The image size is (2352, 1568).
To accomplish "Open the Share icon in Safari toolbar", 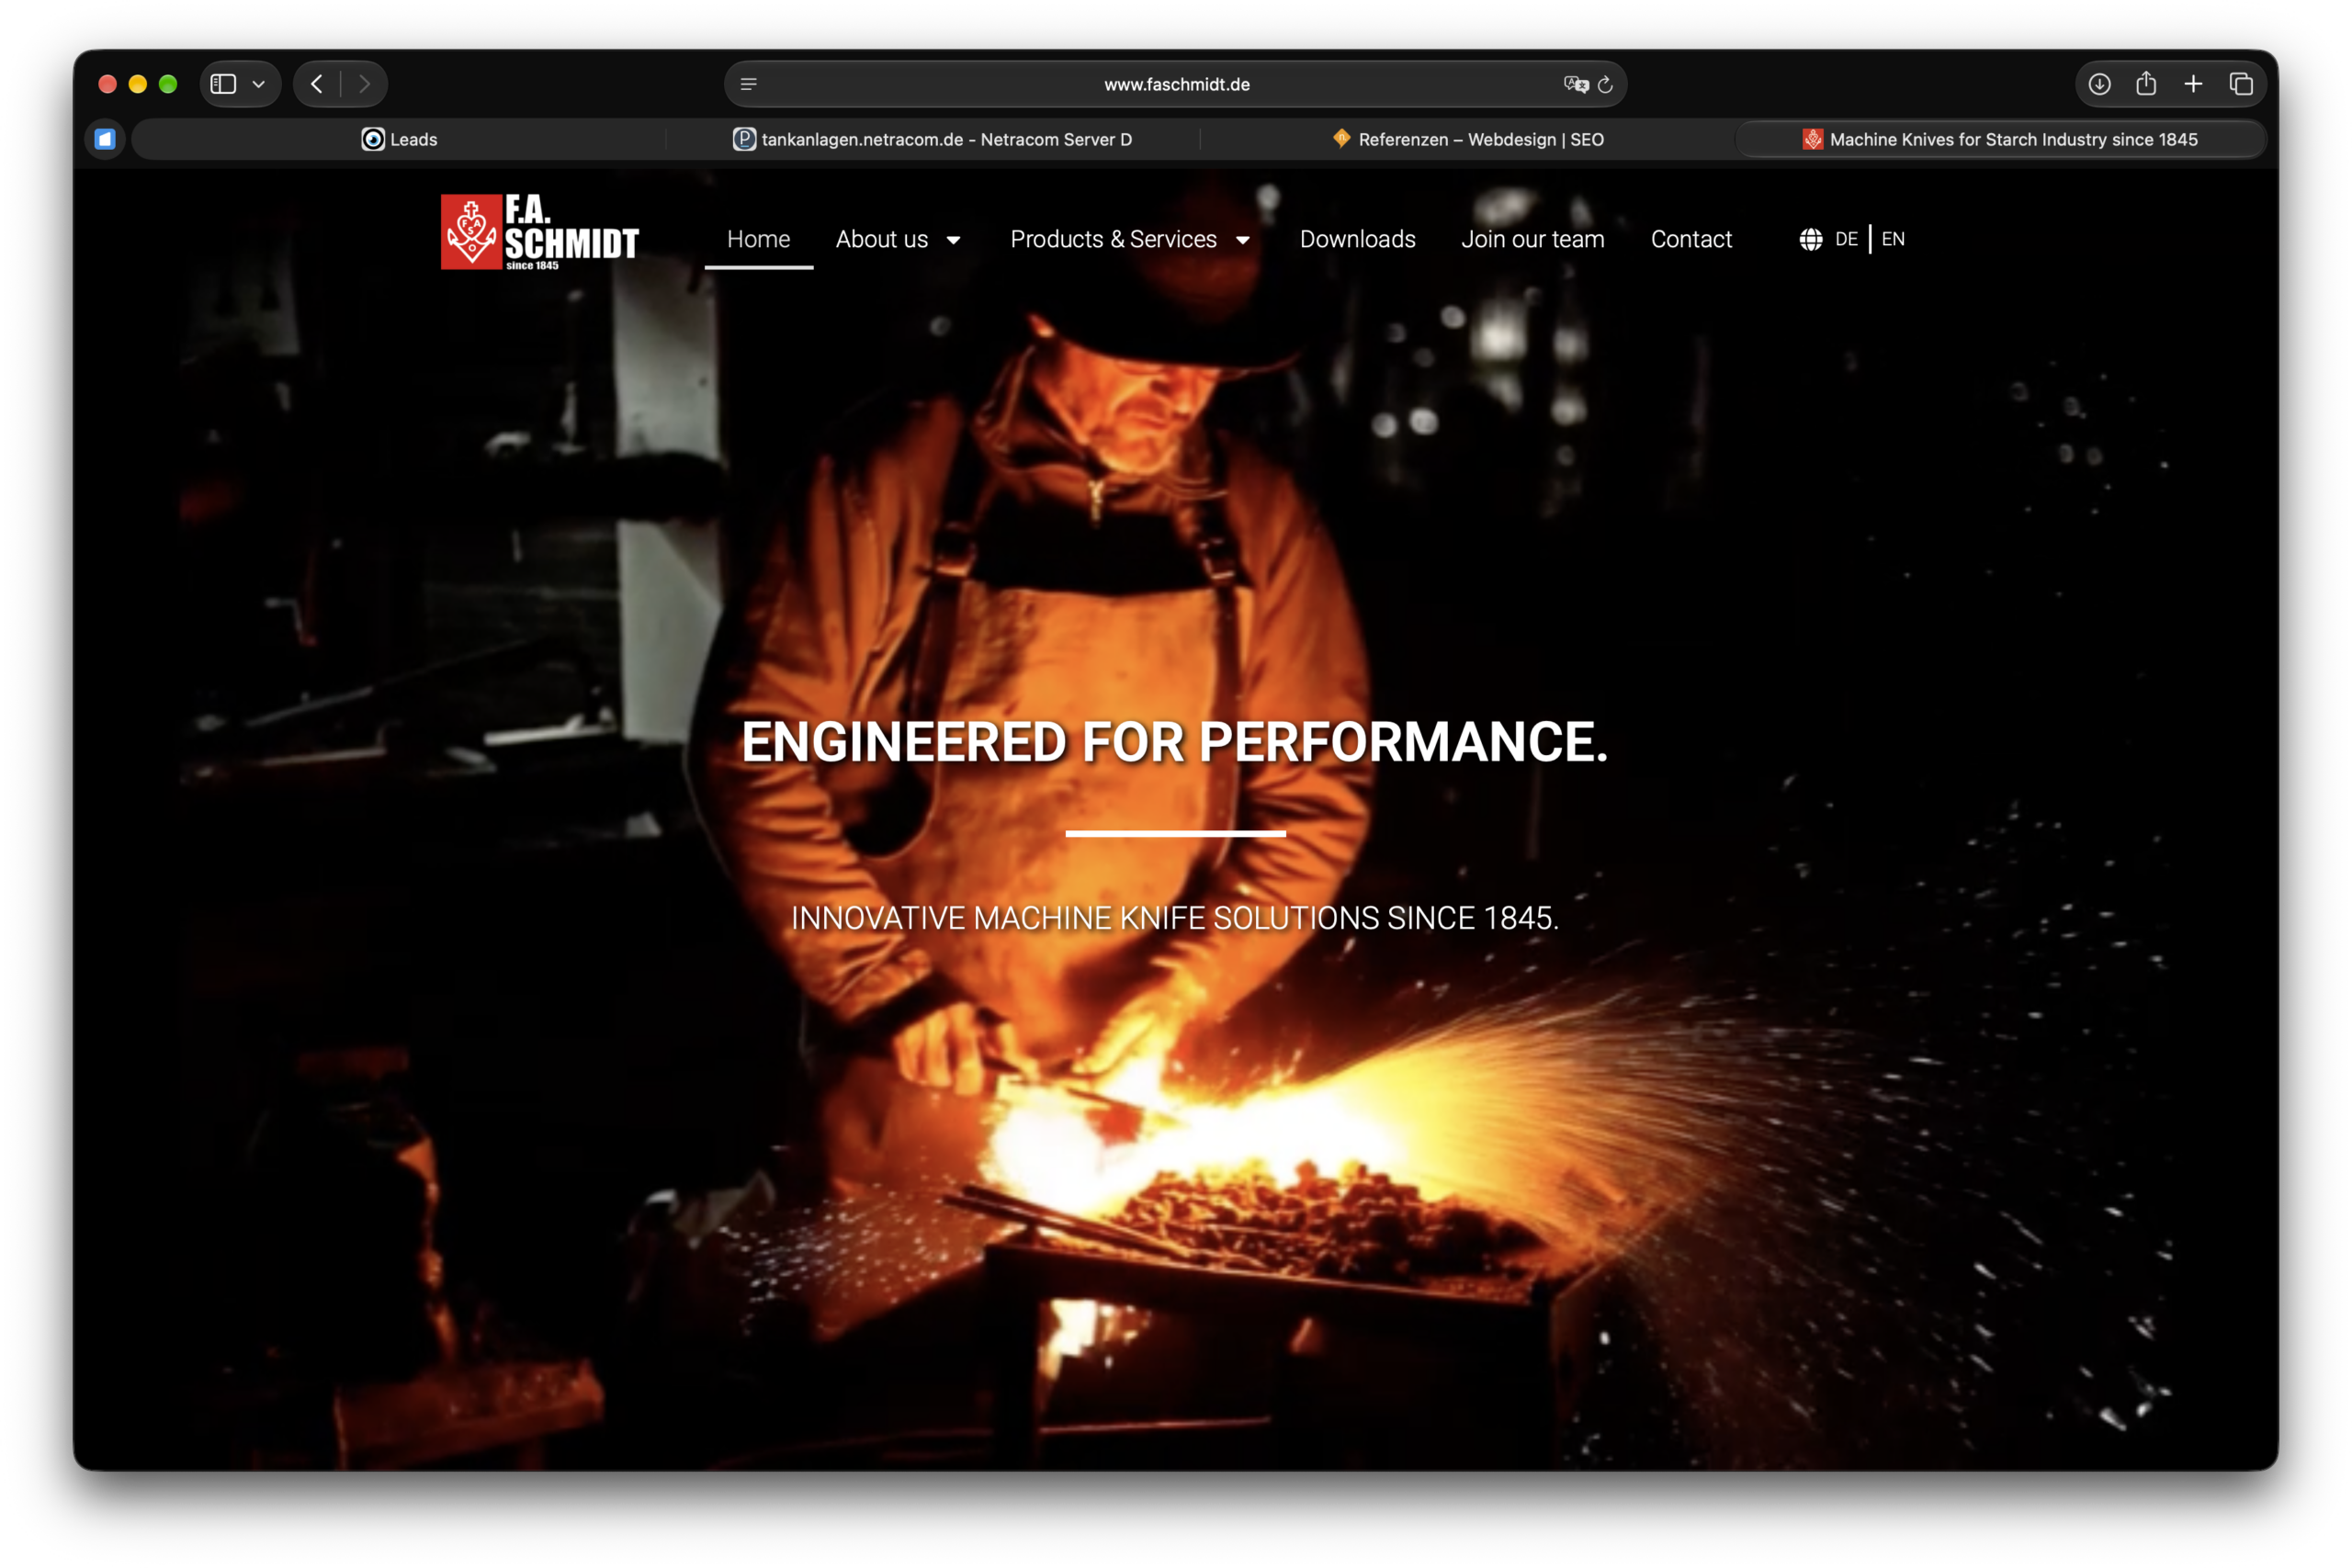I will pyautogui.click(x=2146, y=83).
